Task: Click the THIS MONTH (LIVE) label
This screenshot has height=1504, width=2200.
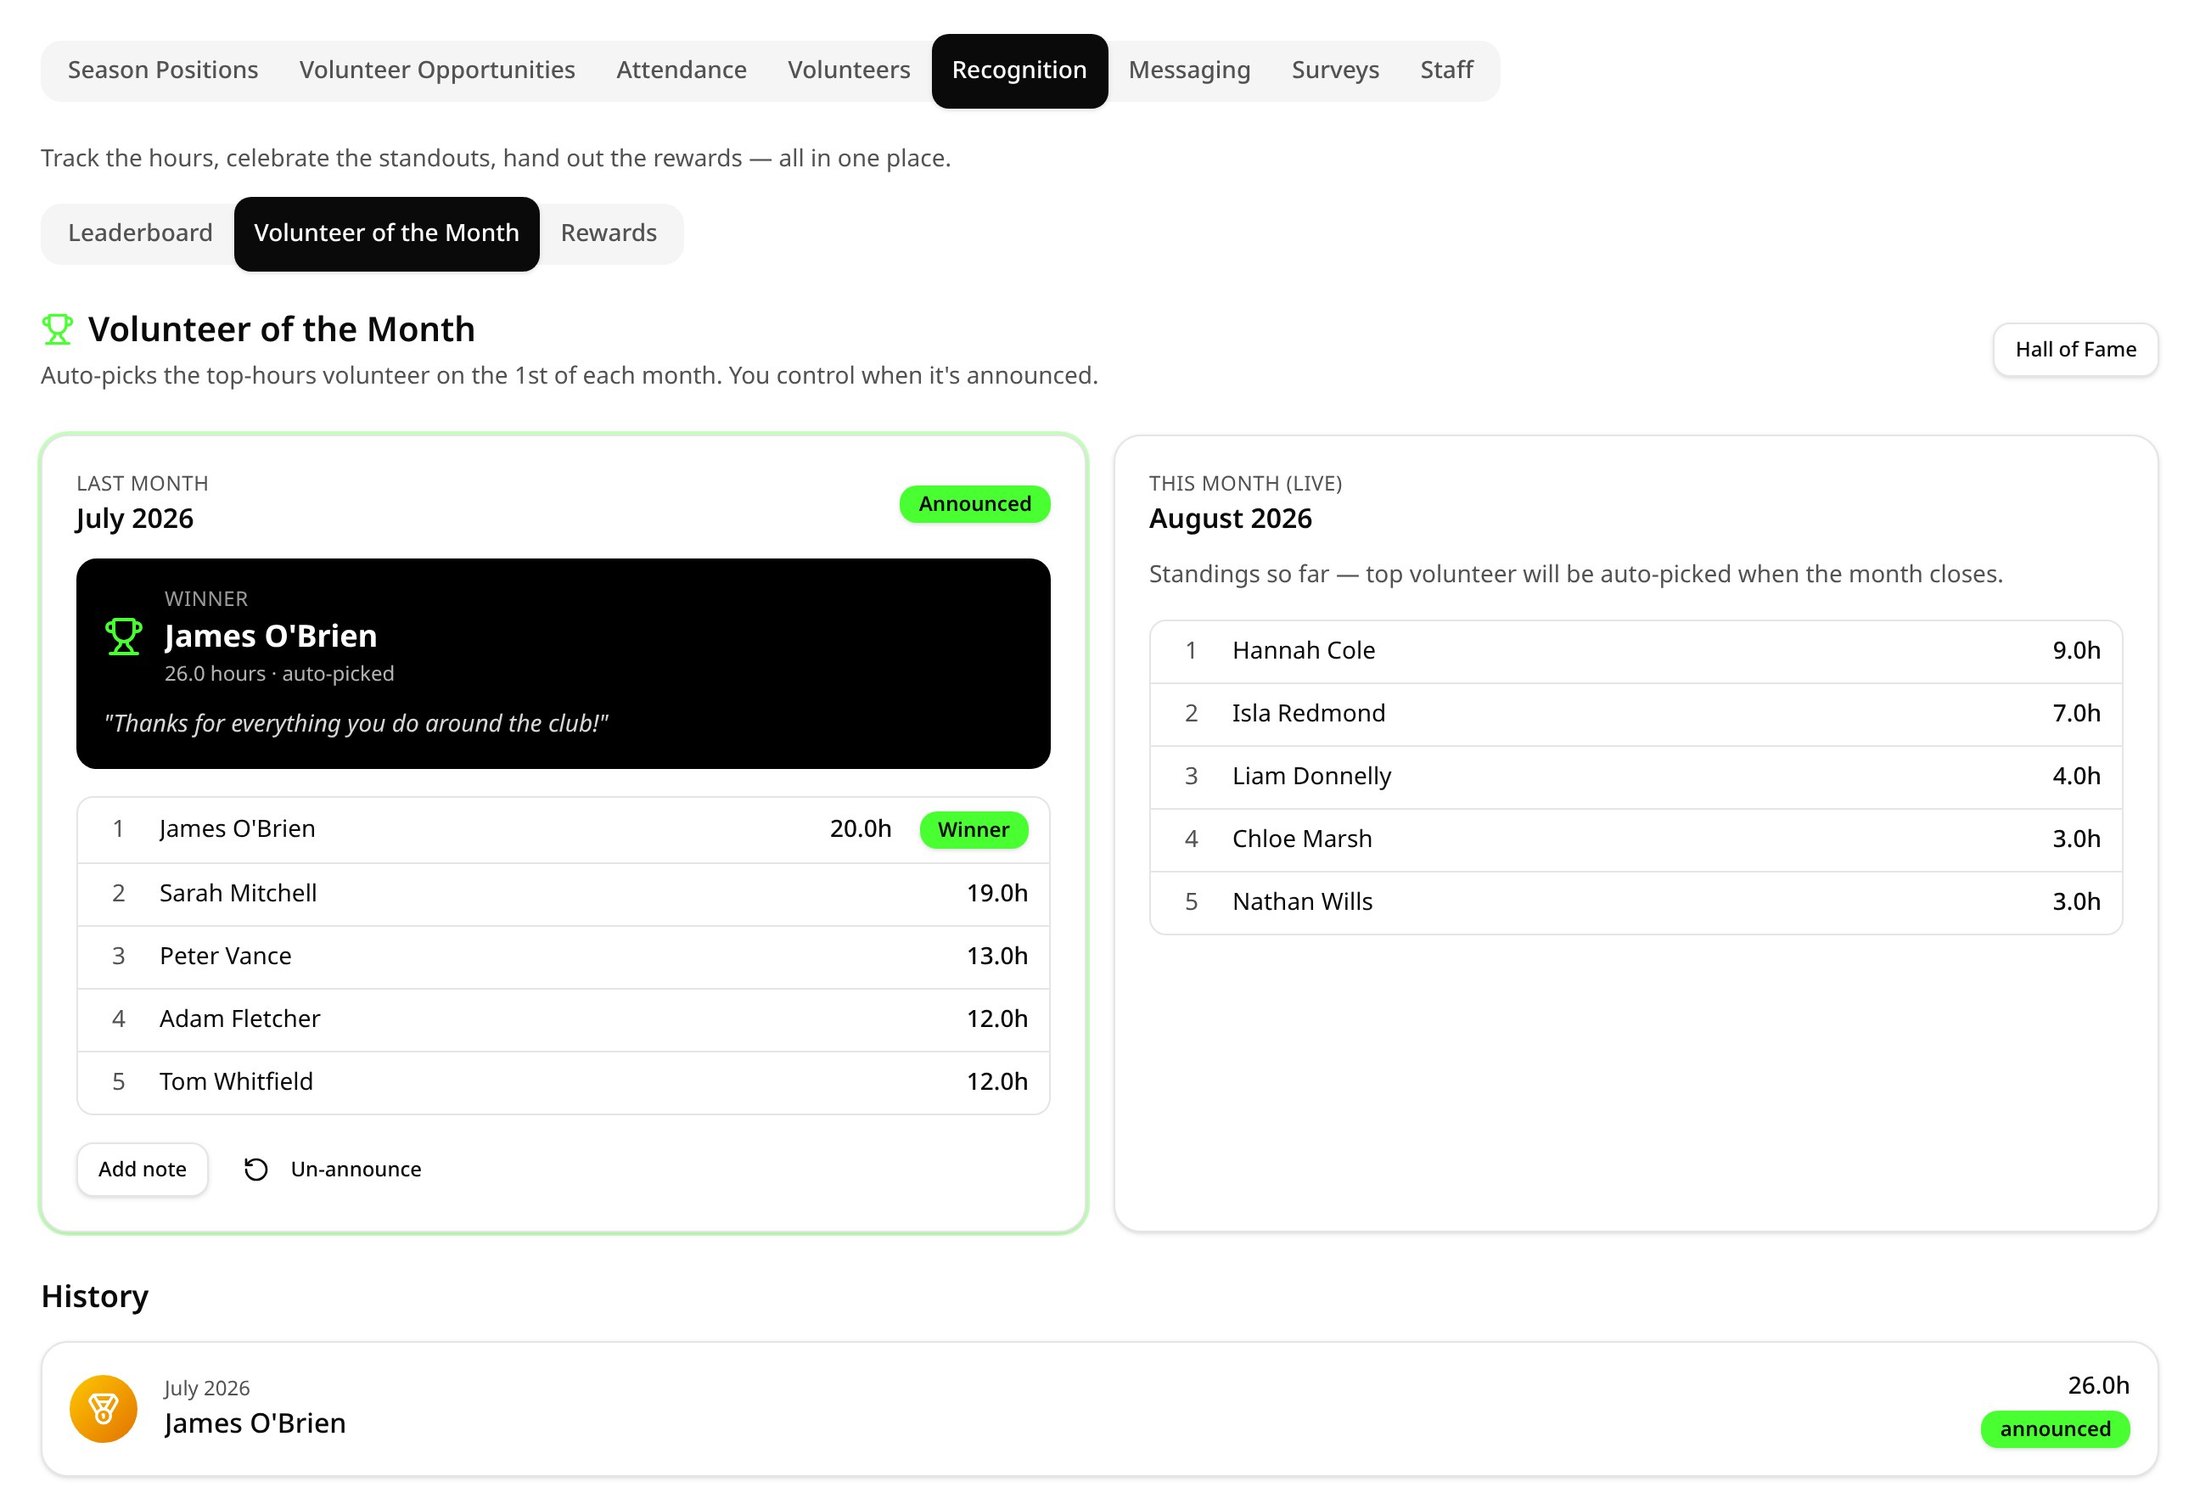Action: pos(1245,484)
